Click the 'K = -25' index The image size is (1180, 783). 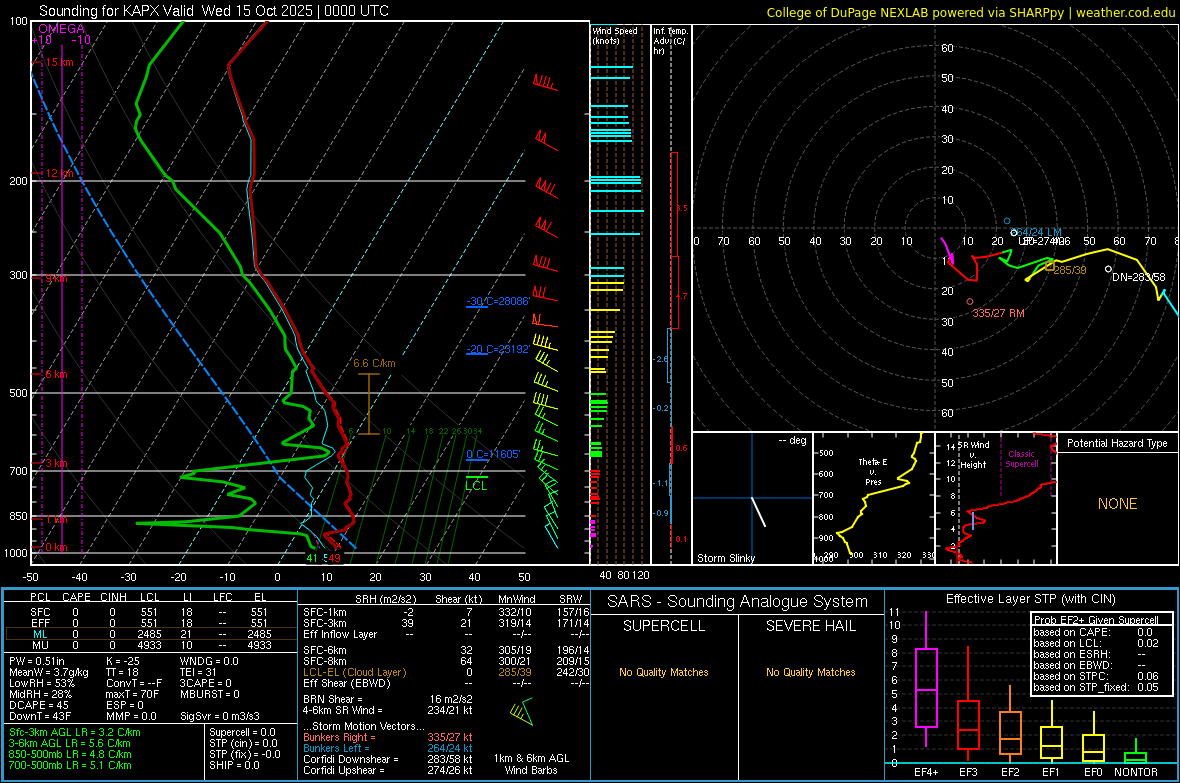coord(123,661)
